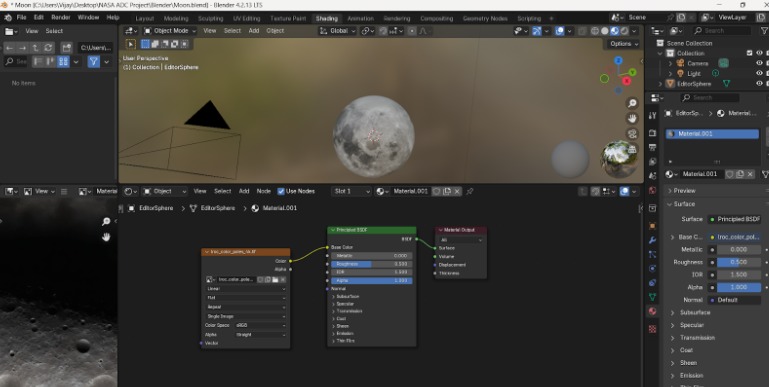Select rendered viewport shading
This screenshot has height=387, width=769.
click(x=624, y=31)
